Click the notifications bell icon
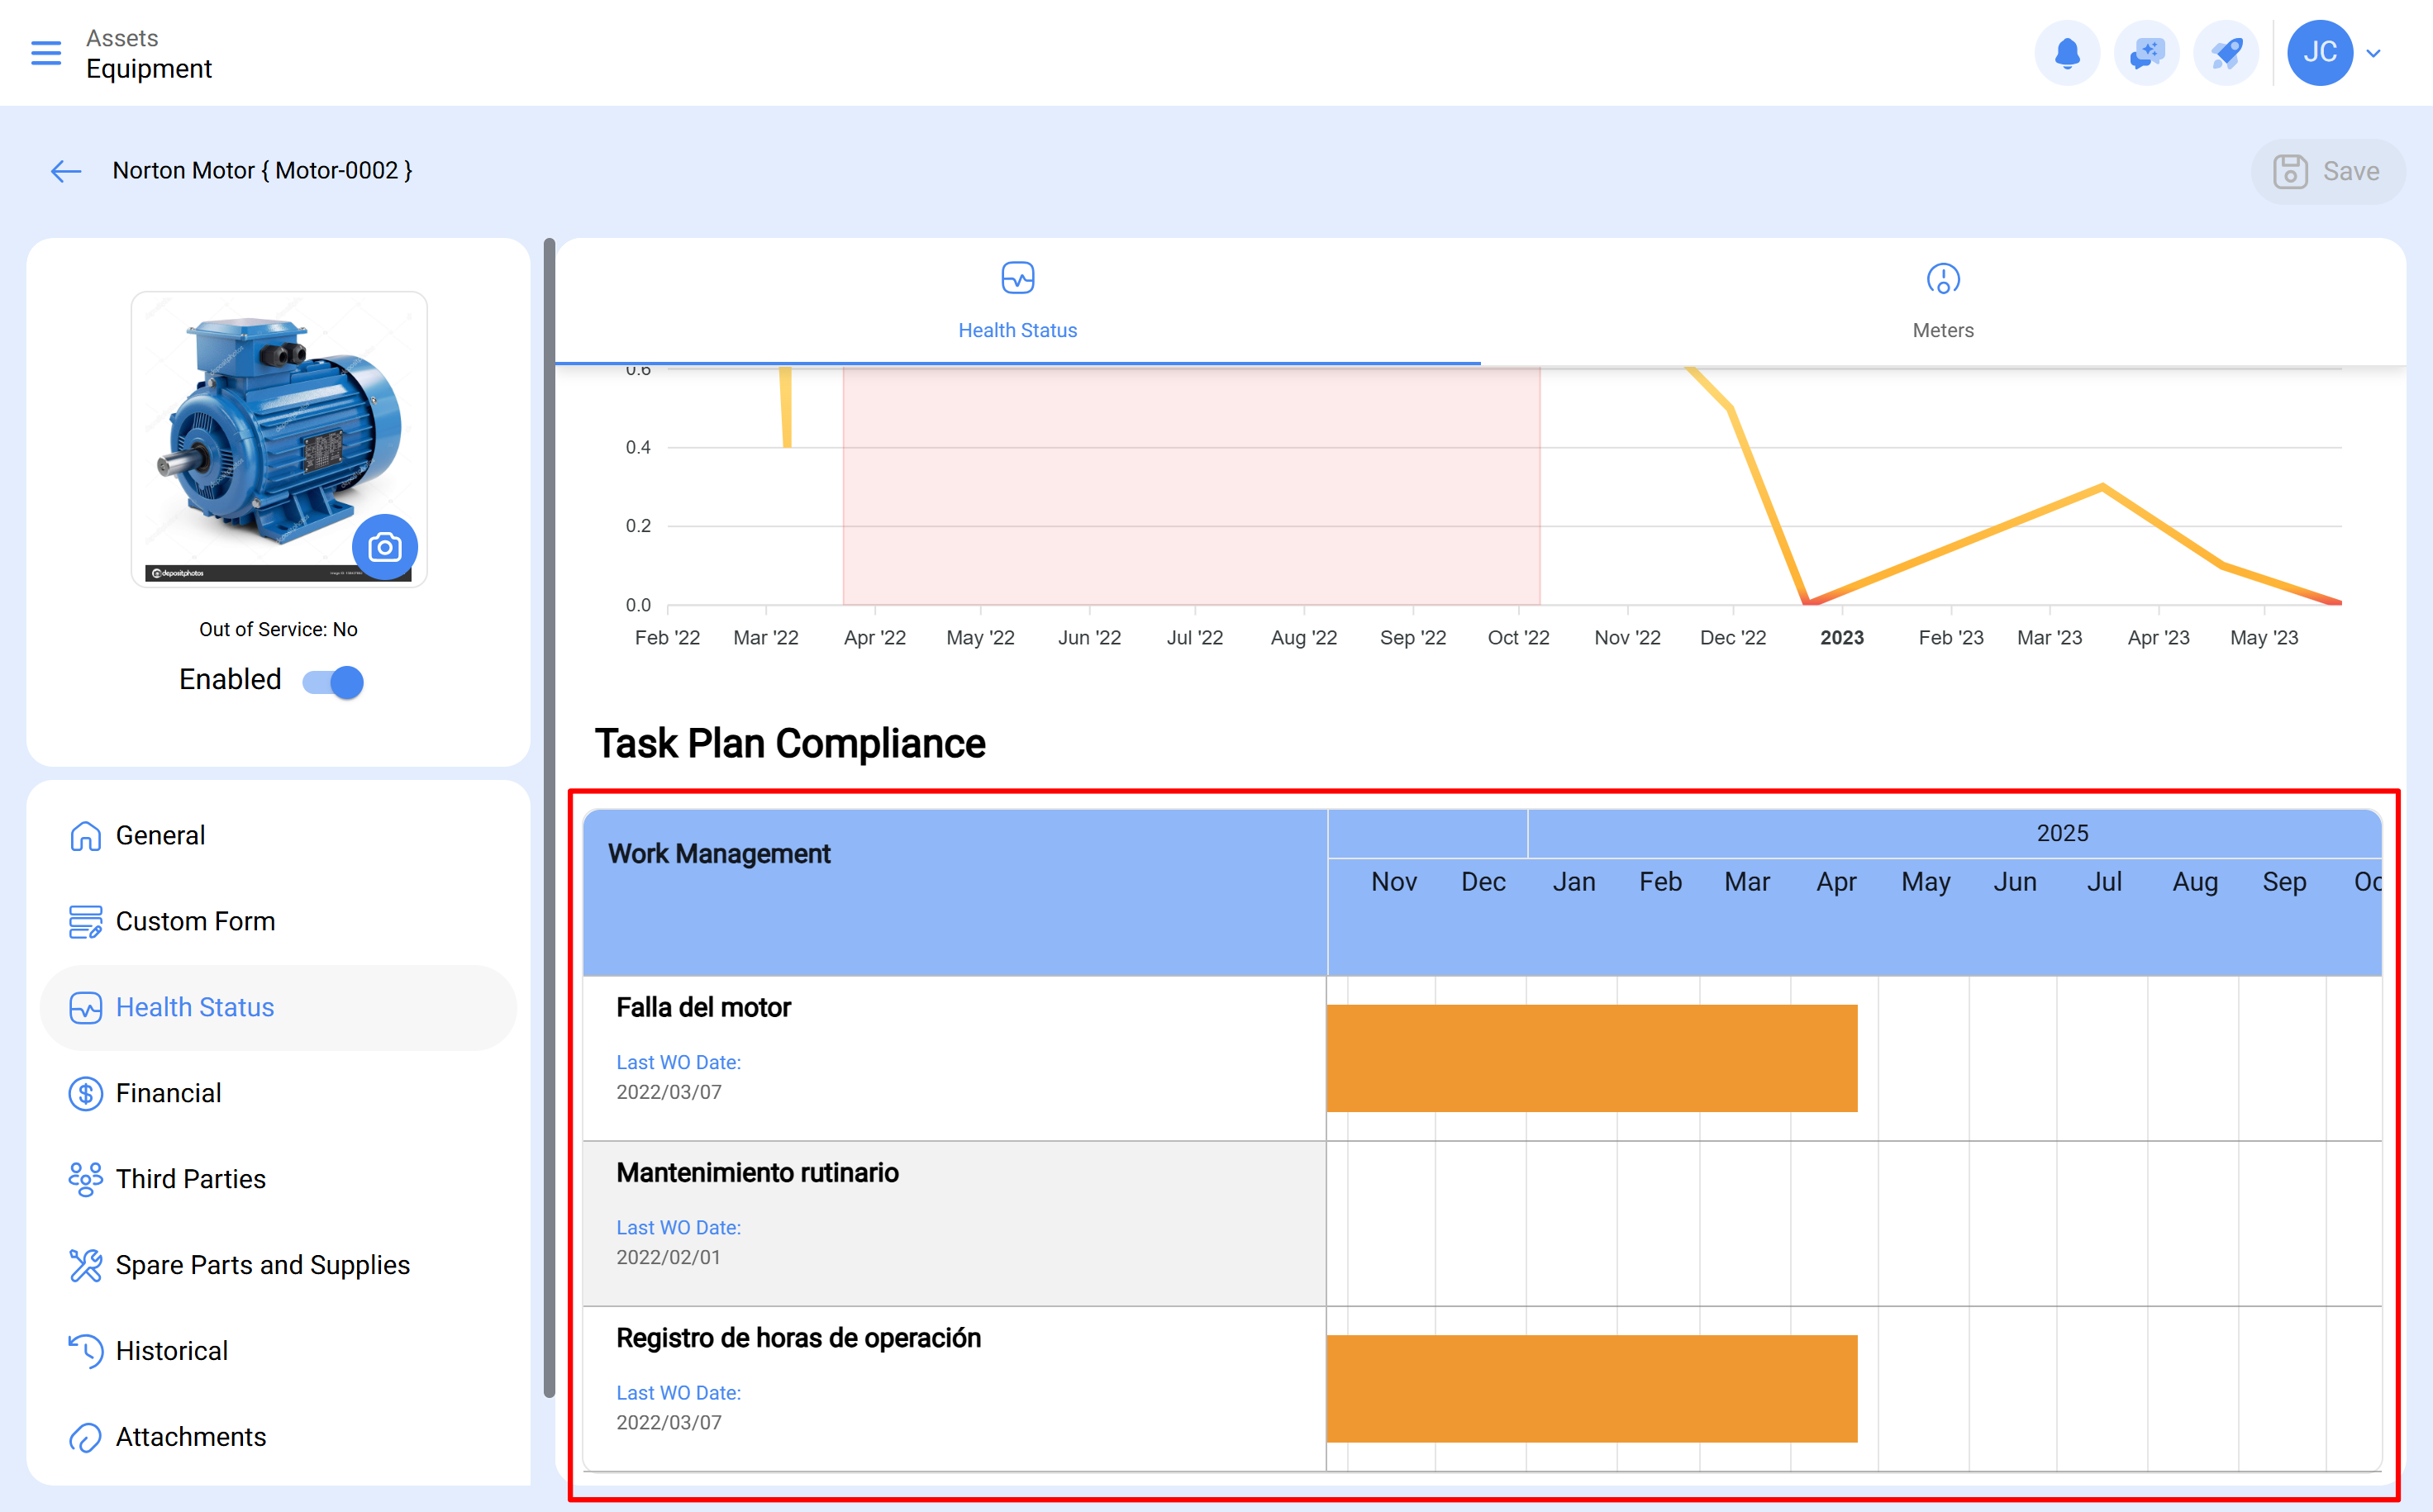 tap(2067, 53)
